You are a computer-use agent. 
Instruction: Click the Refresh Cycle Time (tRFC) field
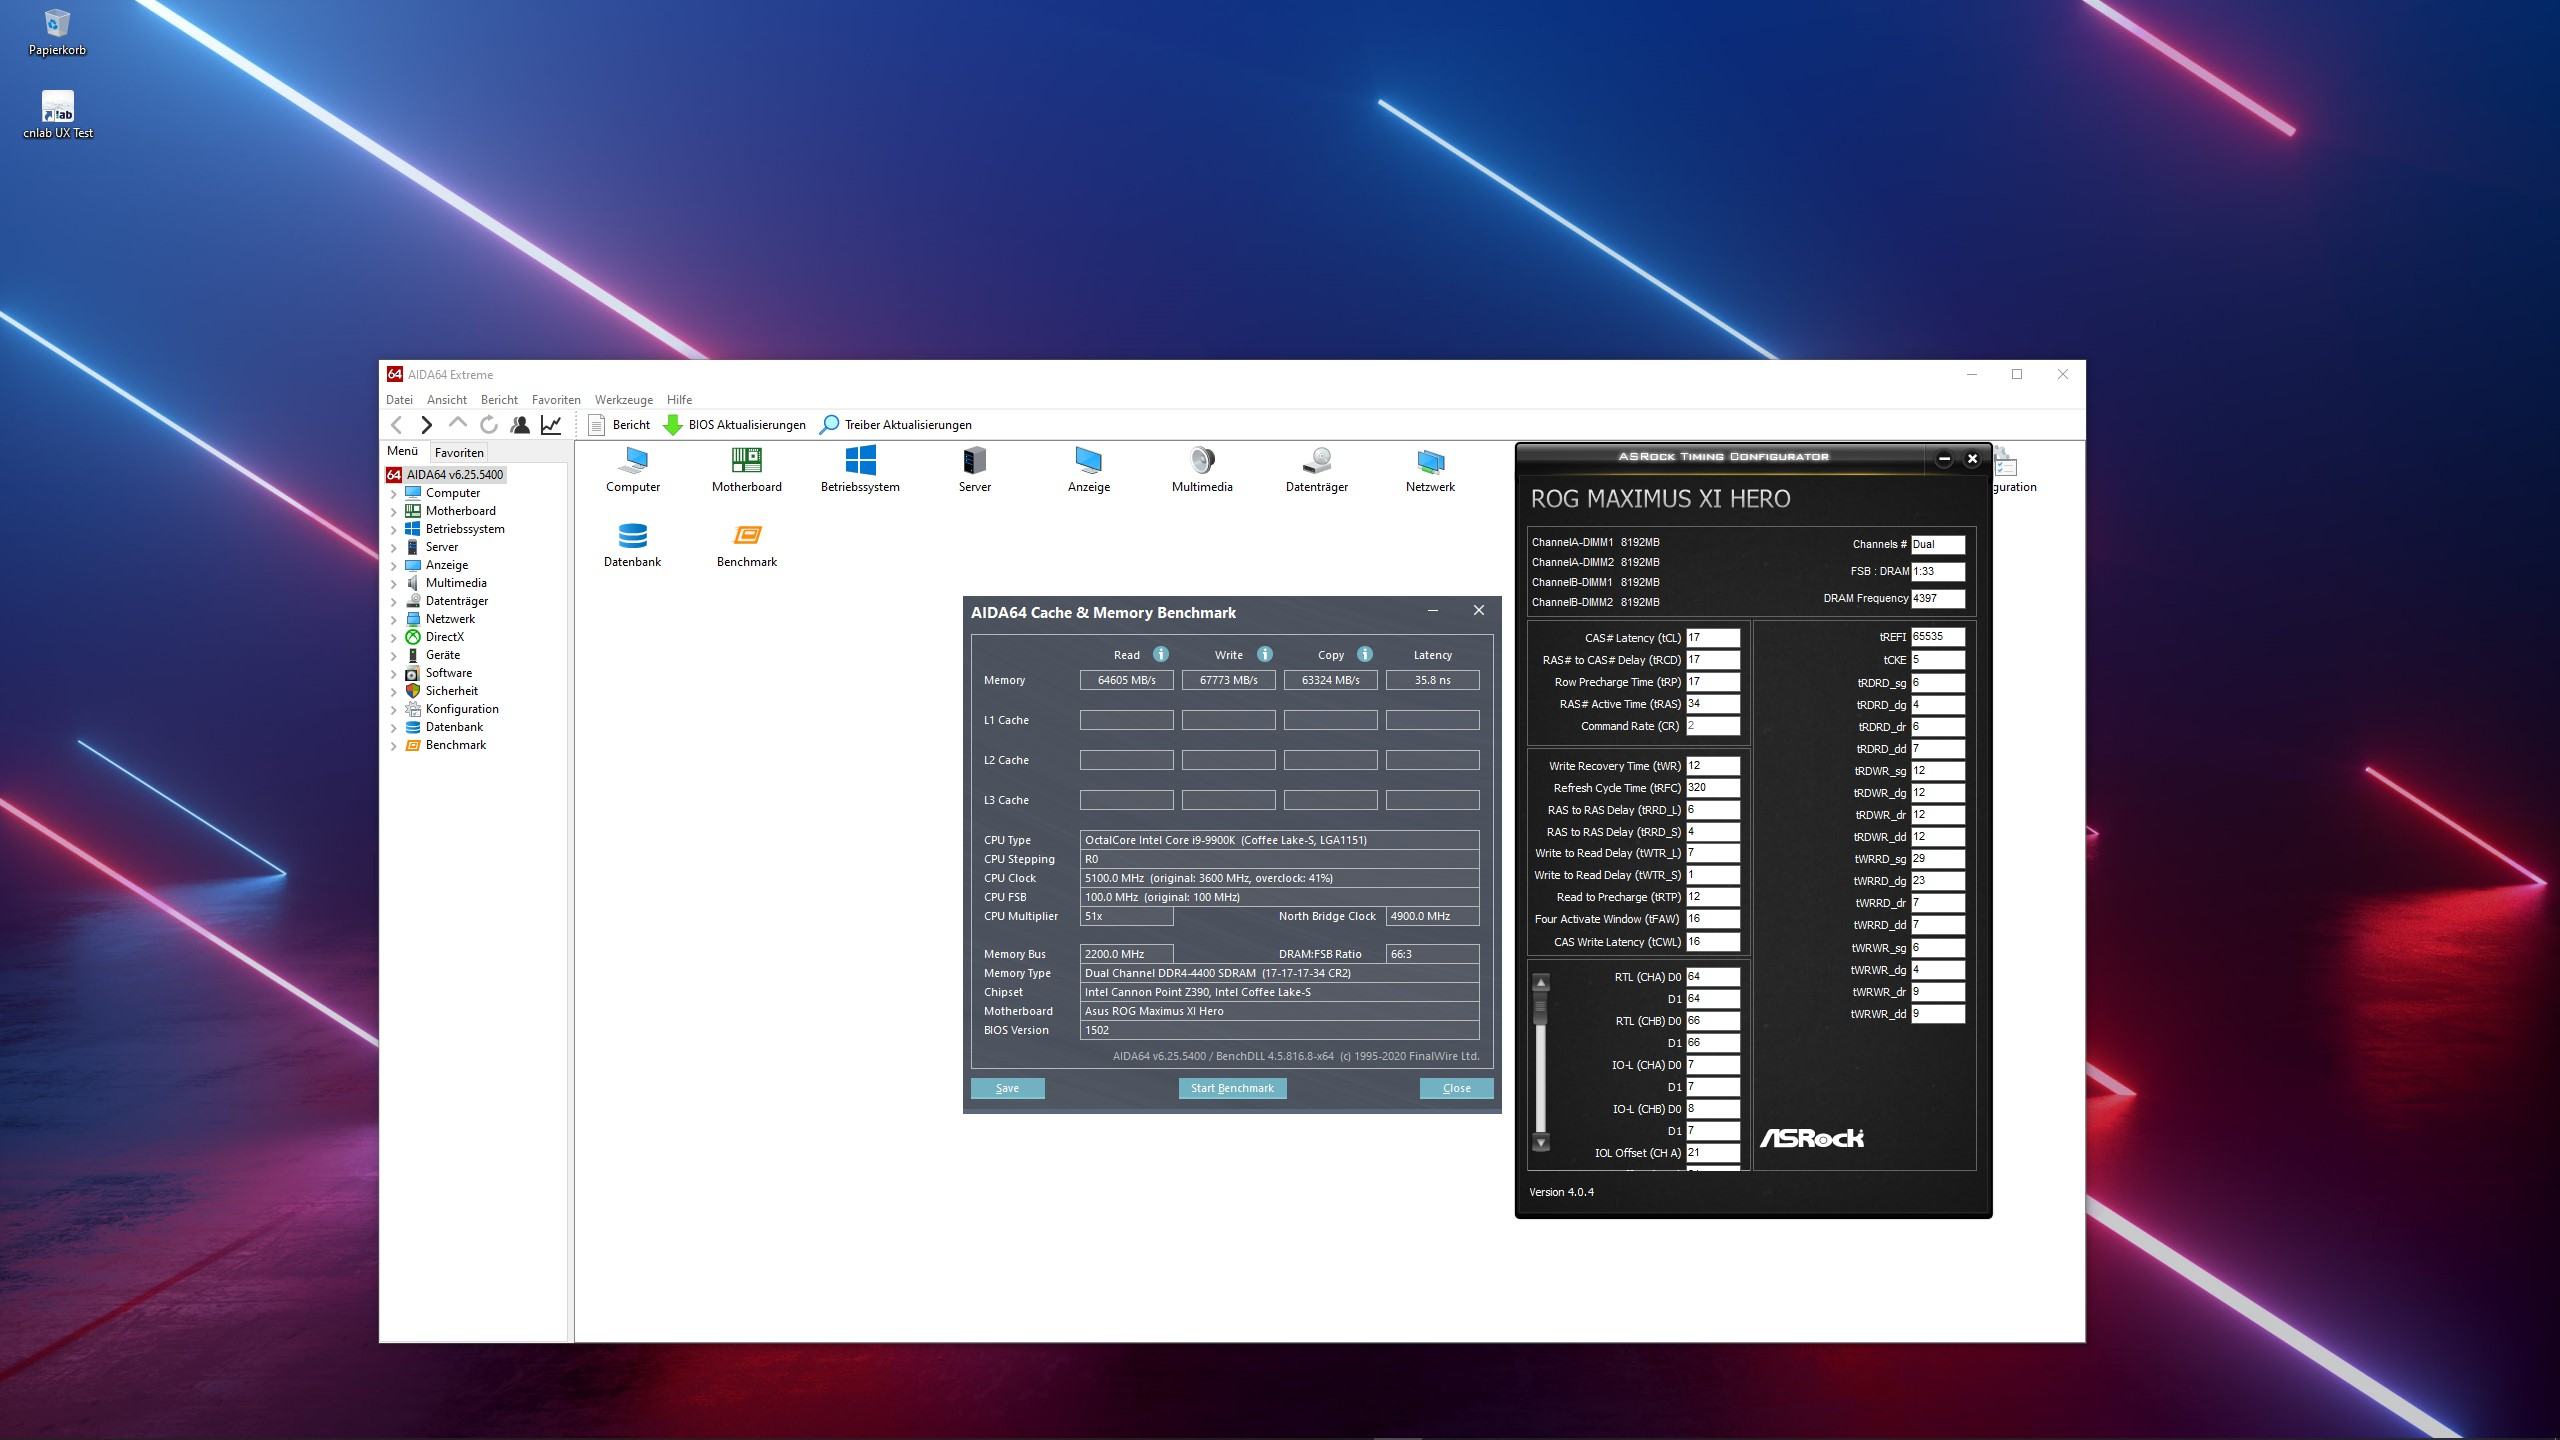1713,787
